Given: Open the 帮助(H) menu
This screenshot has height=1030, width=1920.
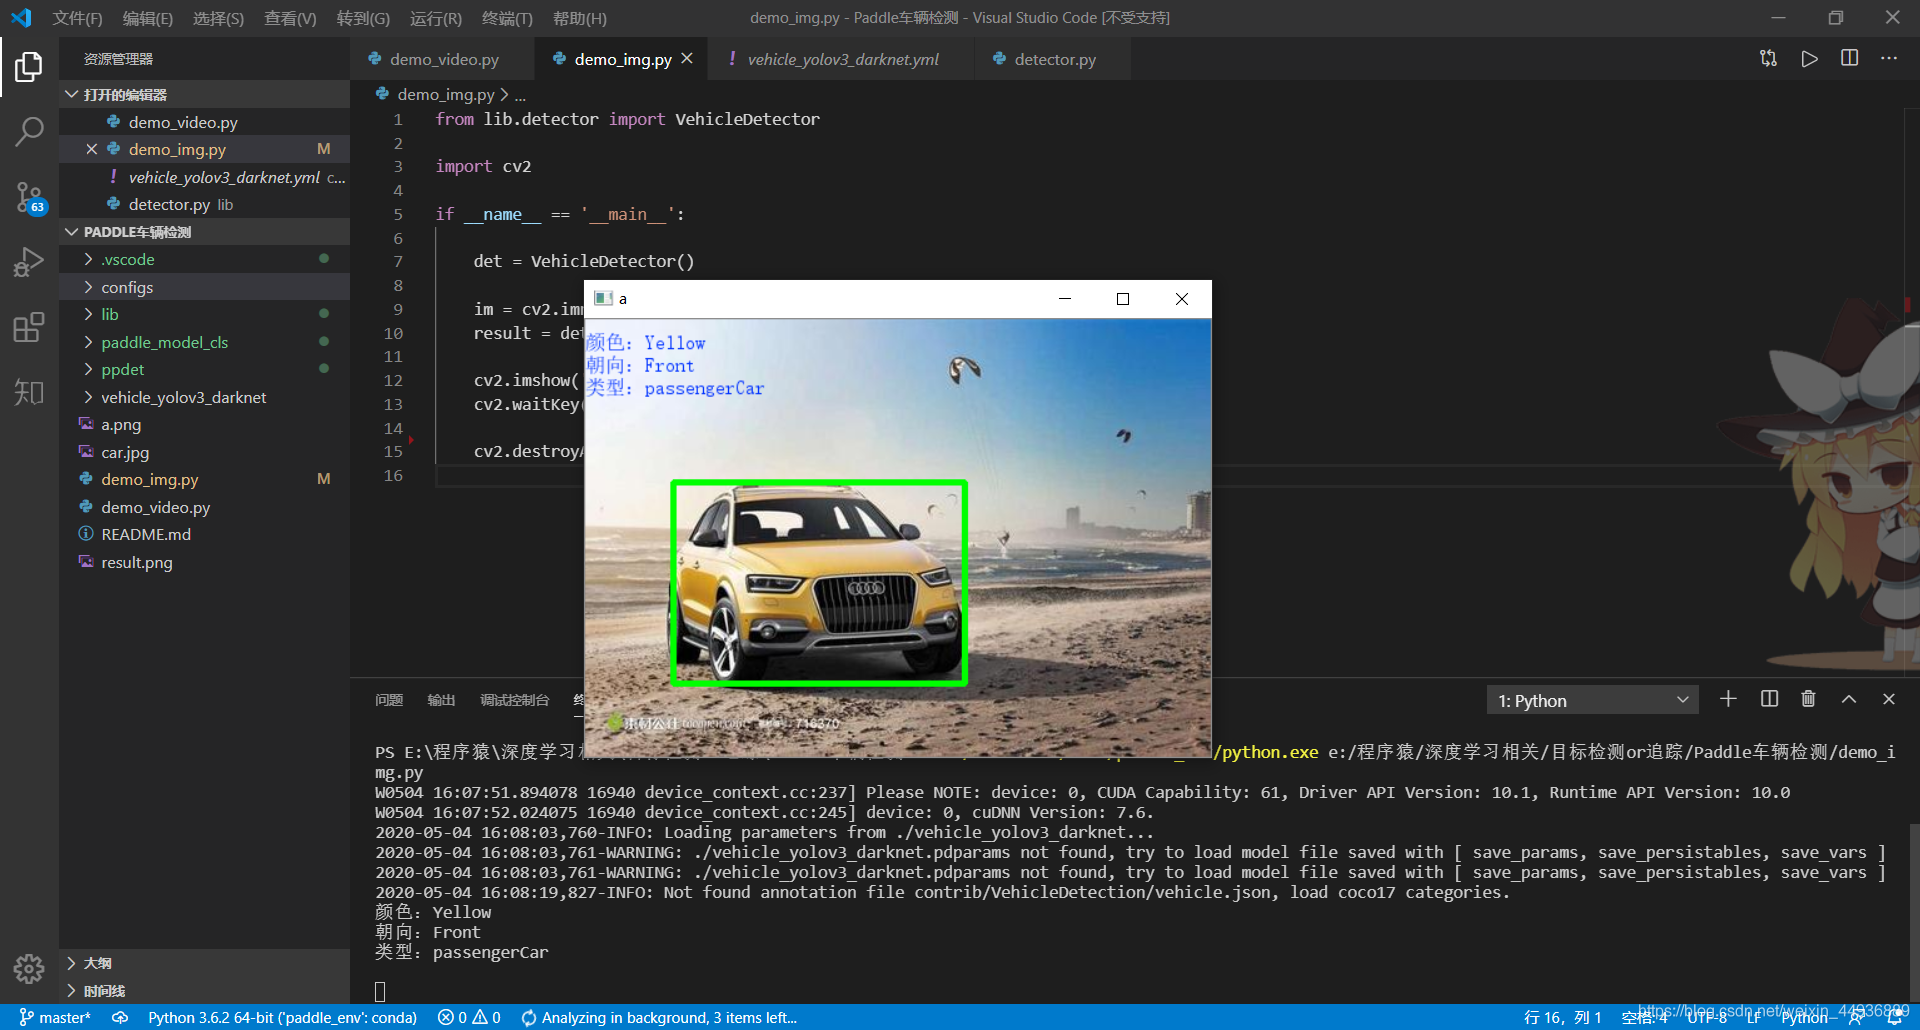Looking at the screenshot, I should tap(580, 18).
